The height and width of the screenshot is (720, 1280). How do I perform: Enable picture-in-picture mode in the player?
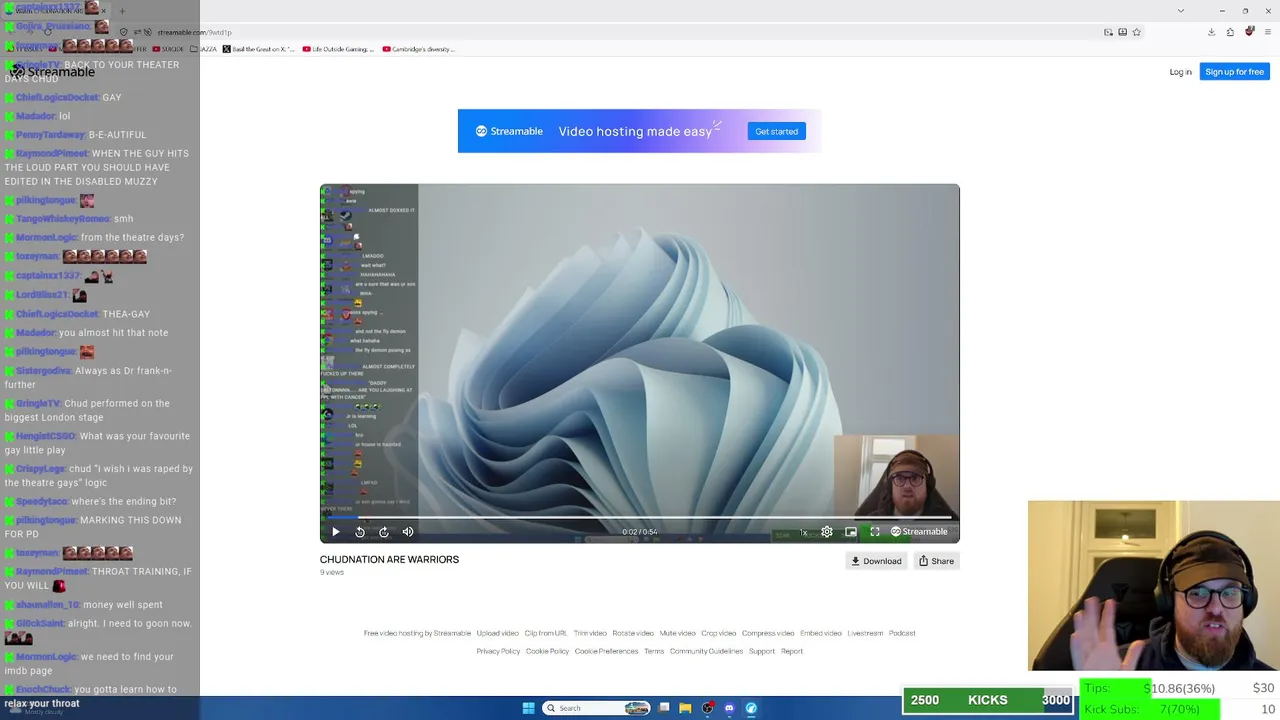point(851,532)
